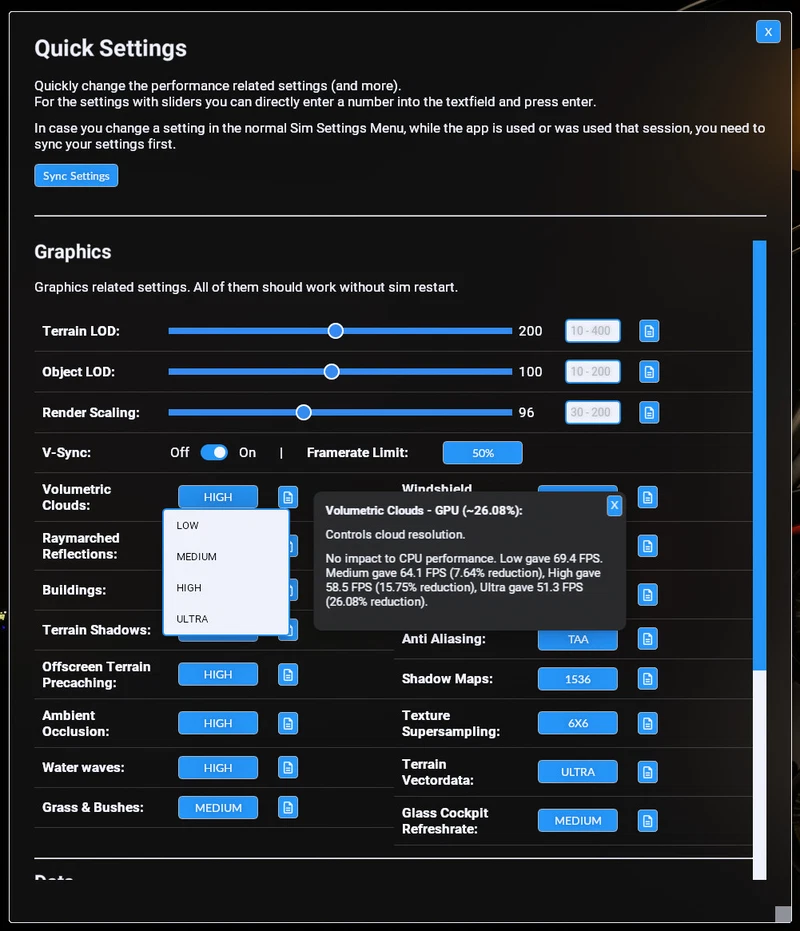Open the info note for Water waves
Image resolution: width=800 pixels, height=931 pixels.
coord(288,767)
